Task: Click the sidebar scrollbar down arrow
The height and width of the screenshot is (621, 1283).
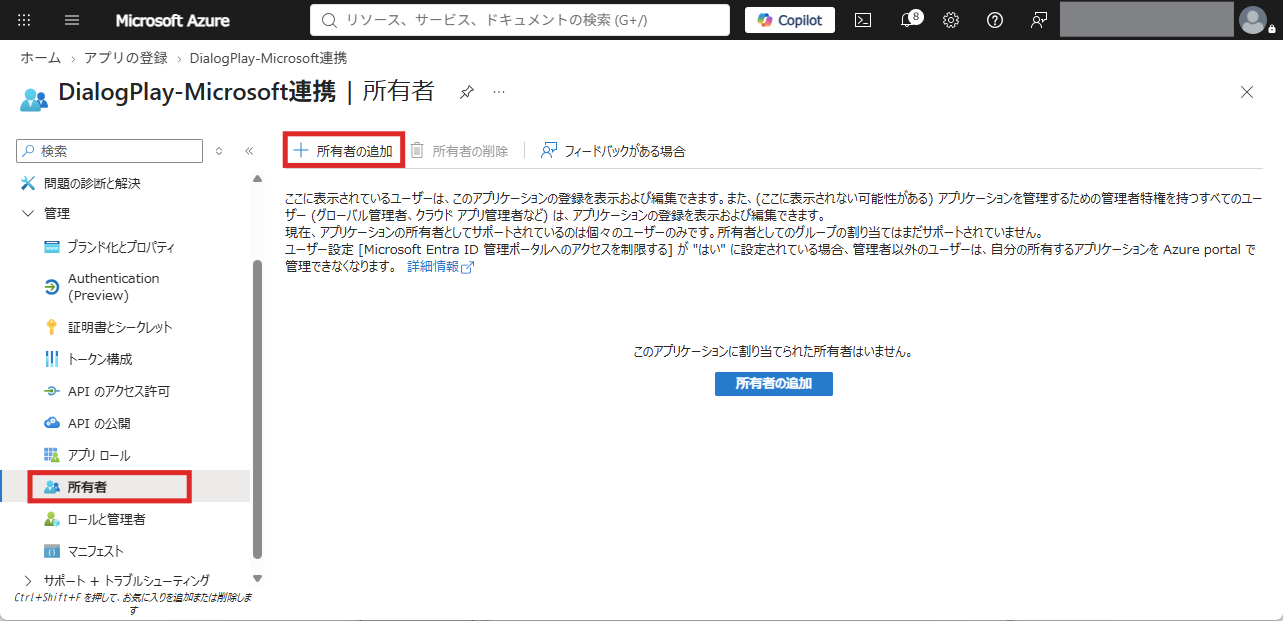Action: (258, 578)
